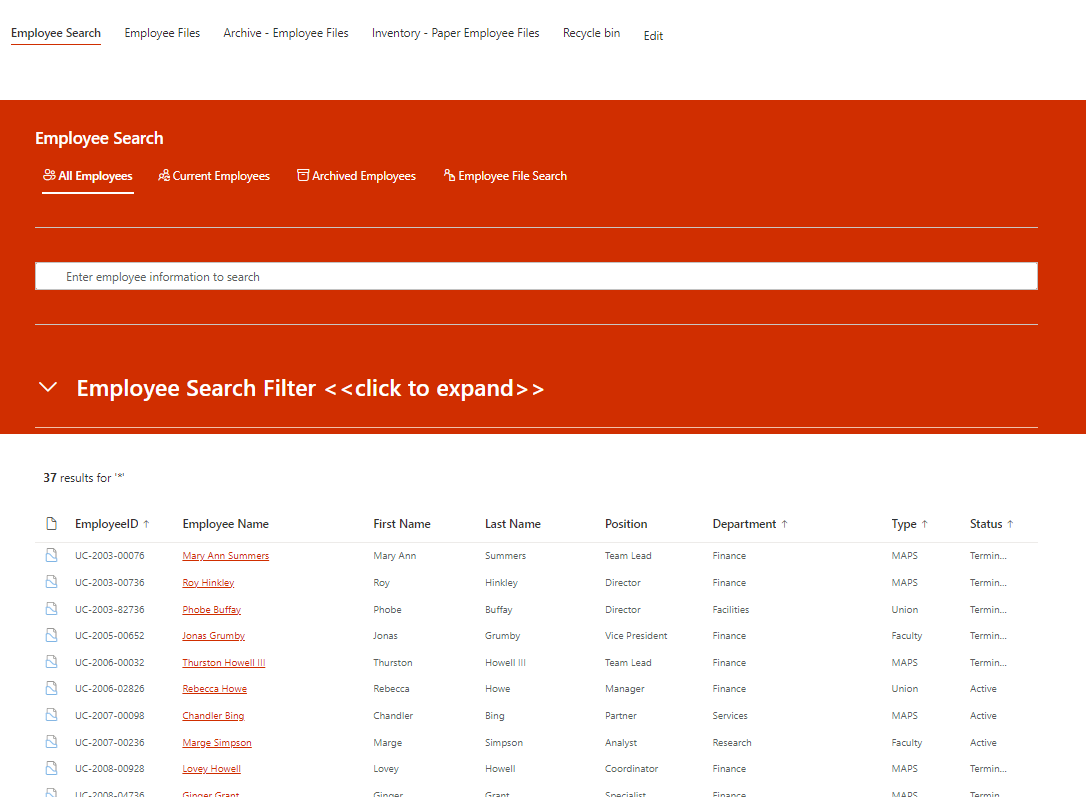Click the Current Employees group icon
1086x797 pixels.
pyautogui.click(x=163, y=175)
